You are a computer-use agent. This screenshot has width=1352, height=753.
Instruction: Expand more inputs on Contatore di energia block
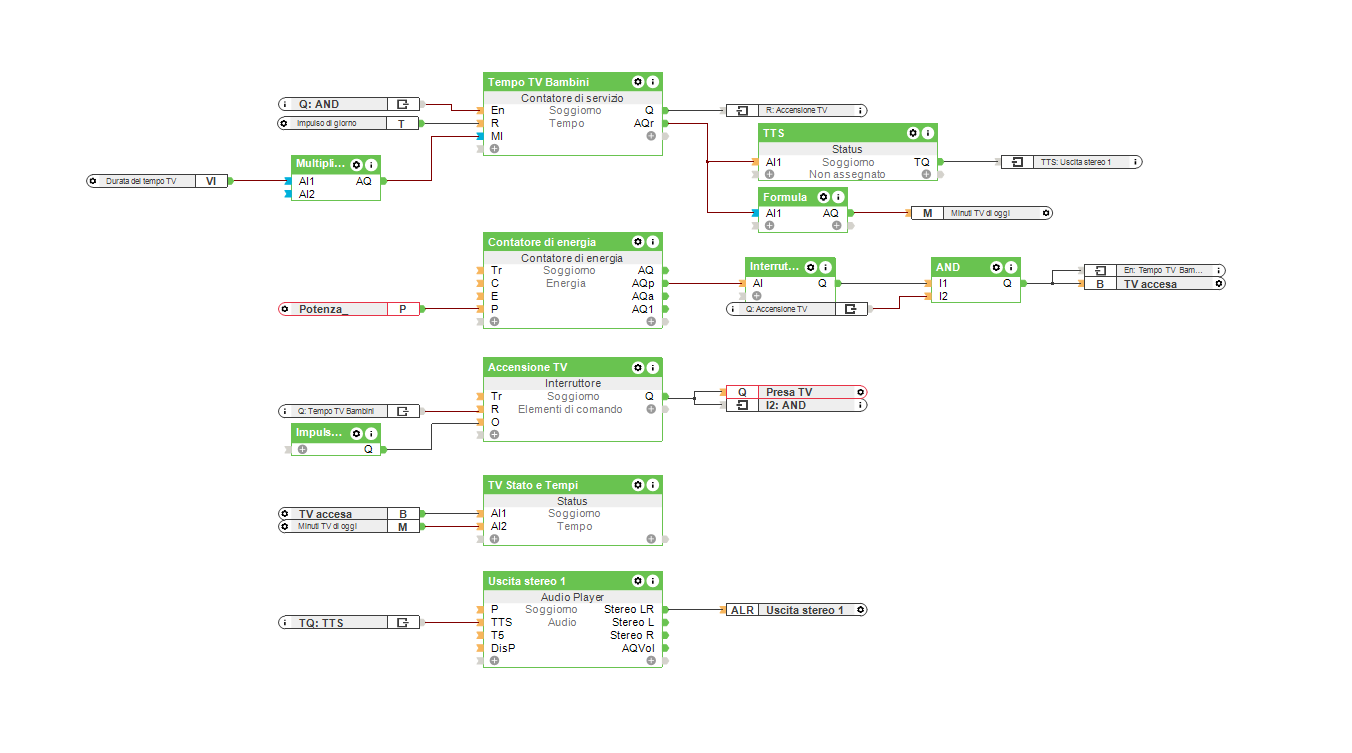(x=494, y=322)
